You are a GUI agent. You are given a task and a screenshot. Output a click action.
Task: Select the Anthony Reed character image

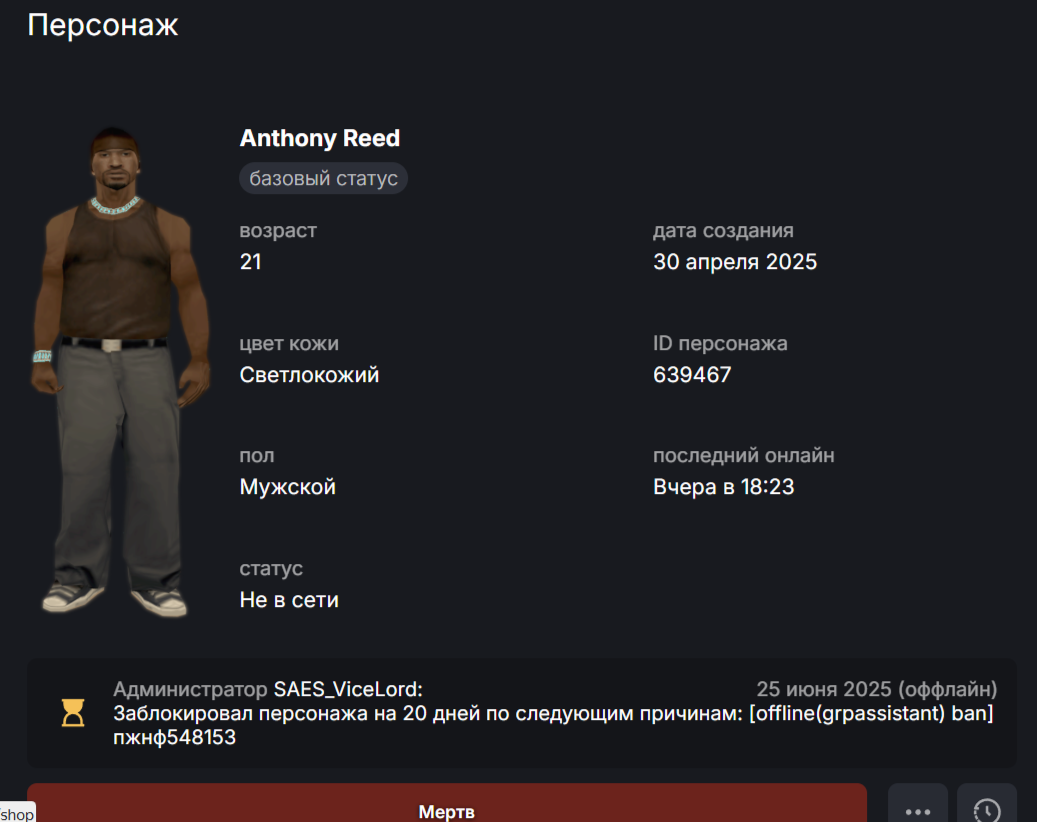pyautogui.click(x=119, y=372)
